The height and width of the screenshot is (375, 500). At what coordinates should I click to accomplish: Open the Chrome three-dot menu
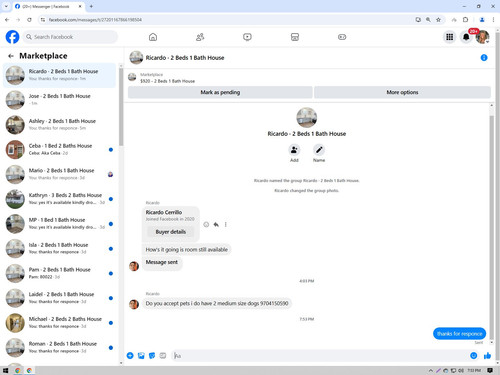tap(493, 20)
